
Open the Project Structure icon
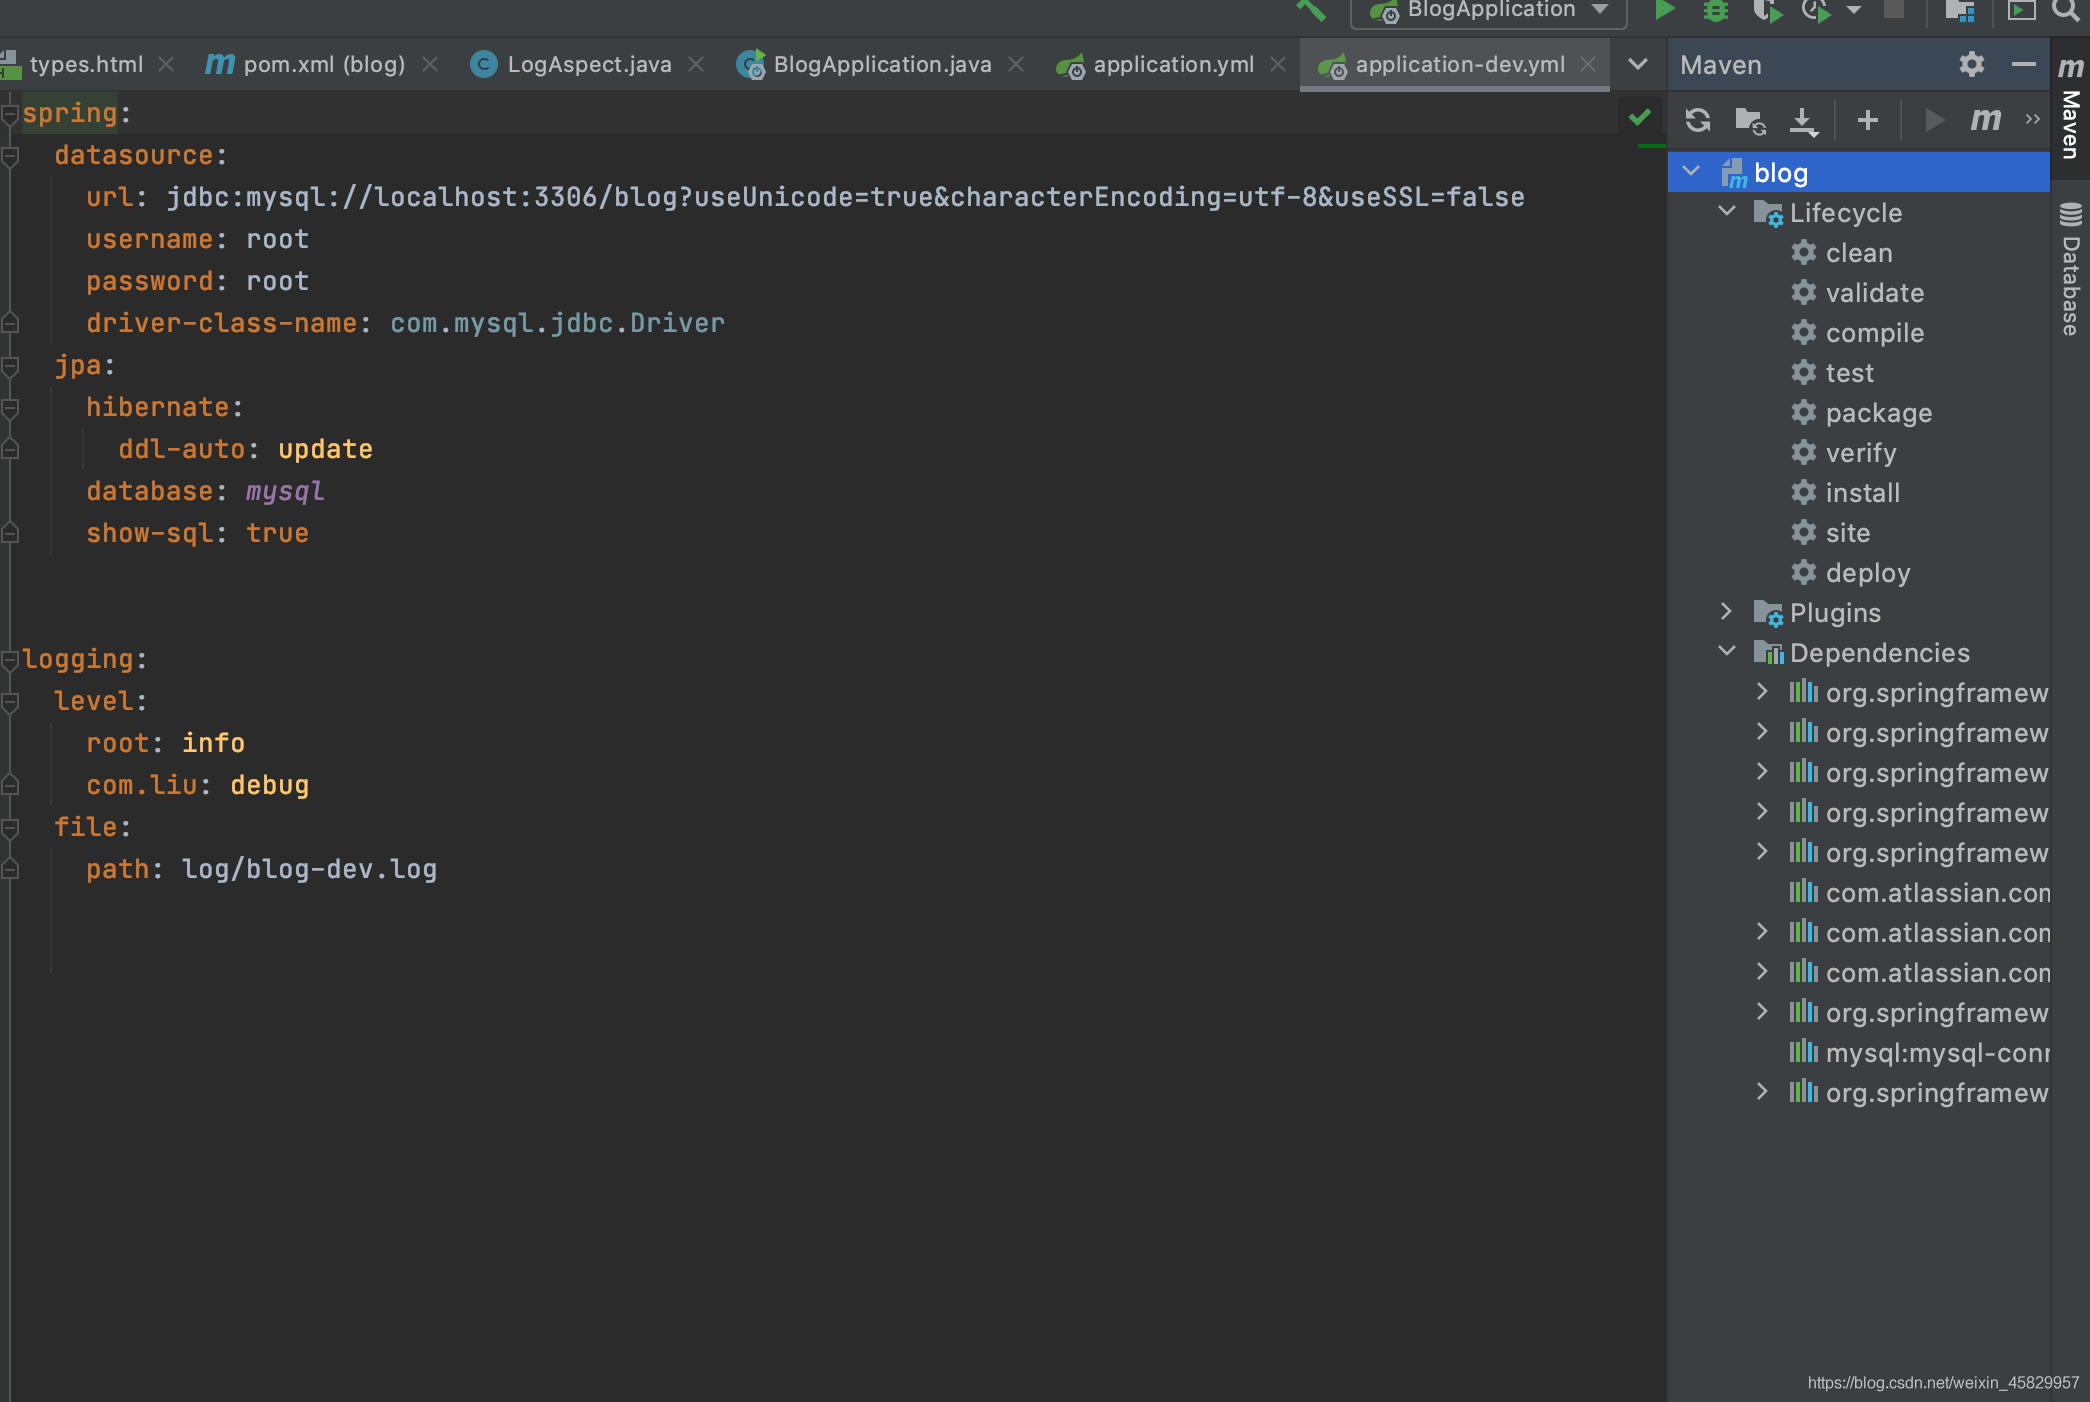(1959, 10)
